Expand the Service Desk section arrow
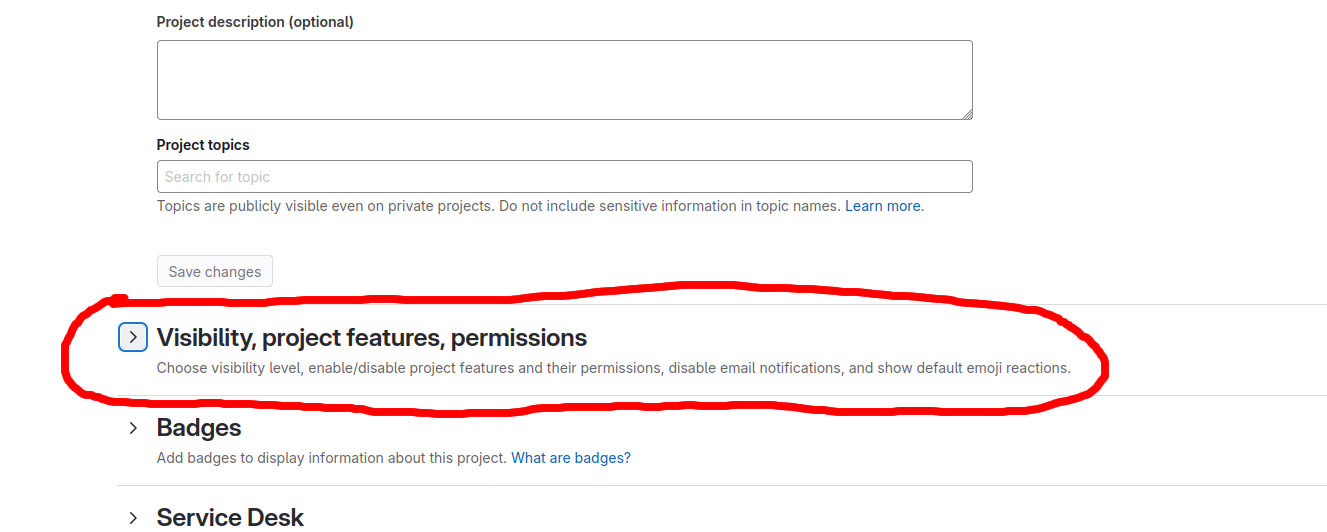This screenshot has width=1327, height=532. (x=133, y=517)
